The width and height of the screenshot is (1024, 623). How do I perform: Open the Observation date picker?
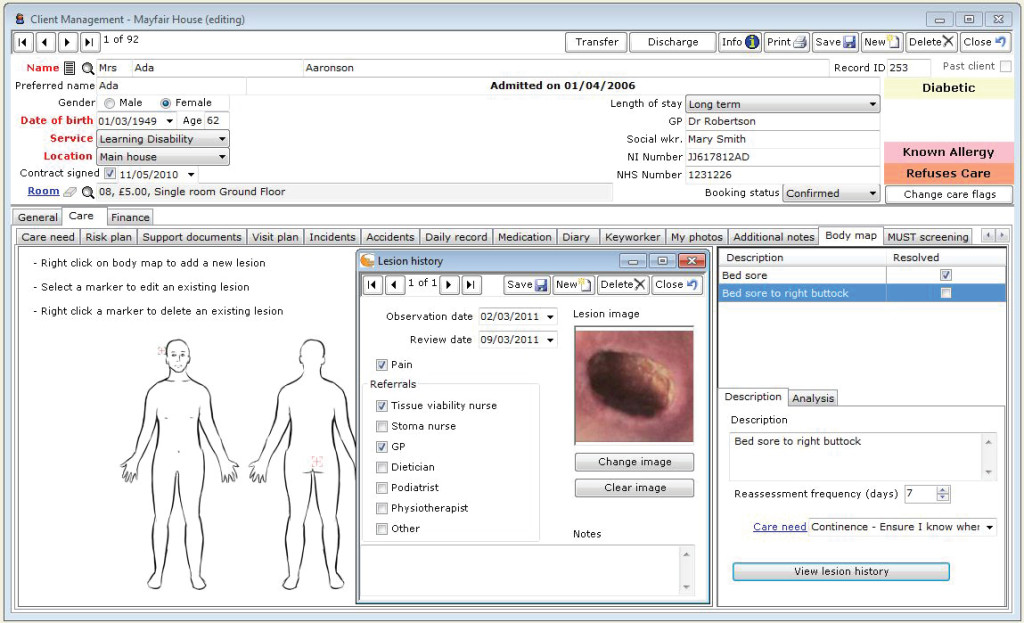pos(551,317)
